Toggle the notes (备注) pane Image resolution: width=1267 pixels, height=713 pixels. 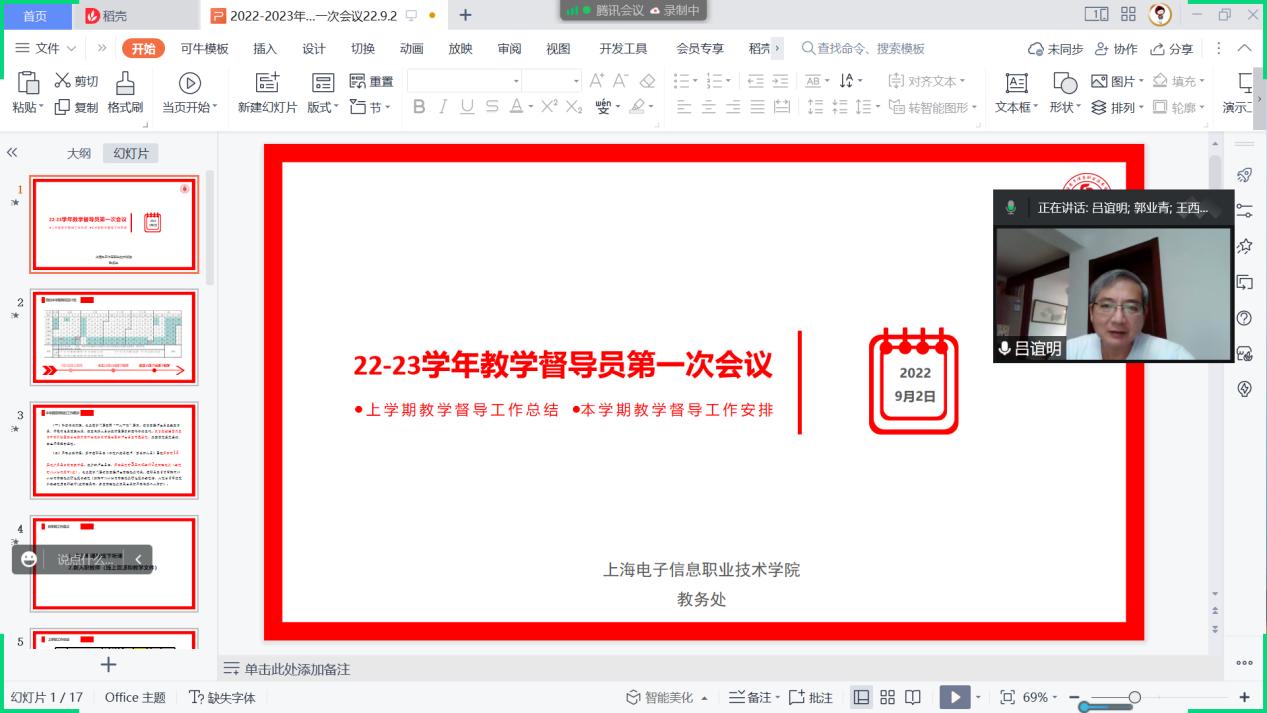click(750, 697)
